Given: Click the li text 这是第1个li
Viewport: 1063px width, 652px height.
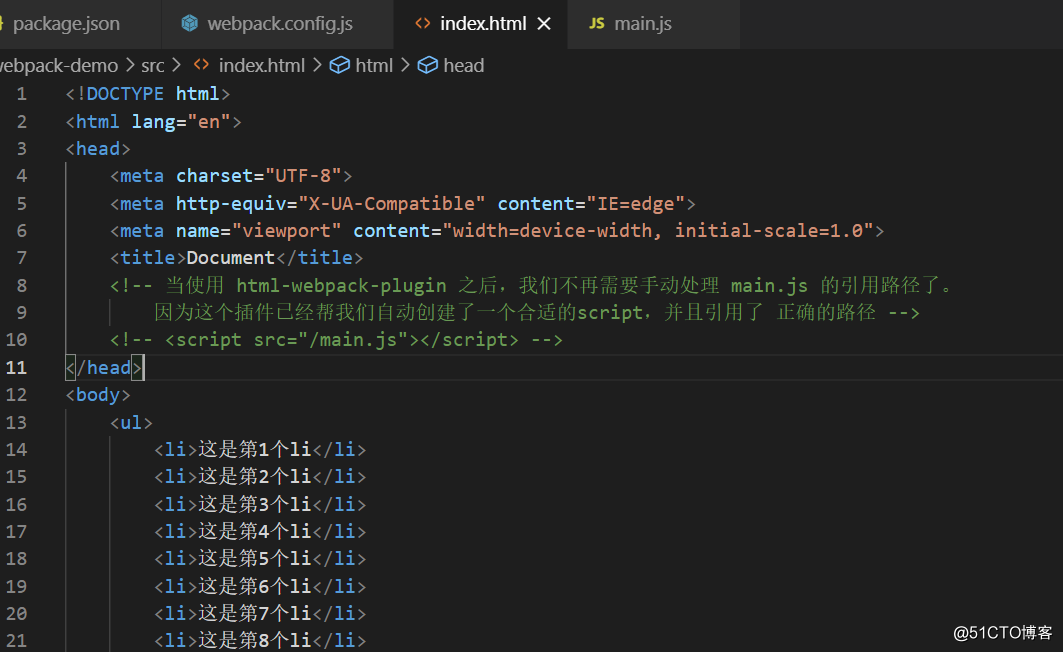Looking at the screenshot, I should tap(254, 449).
